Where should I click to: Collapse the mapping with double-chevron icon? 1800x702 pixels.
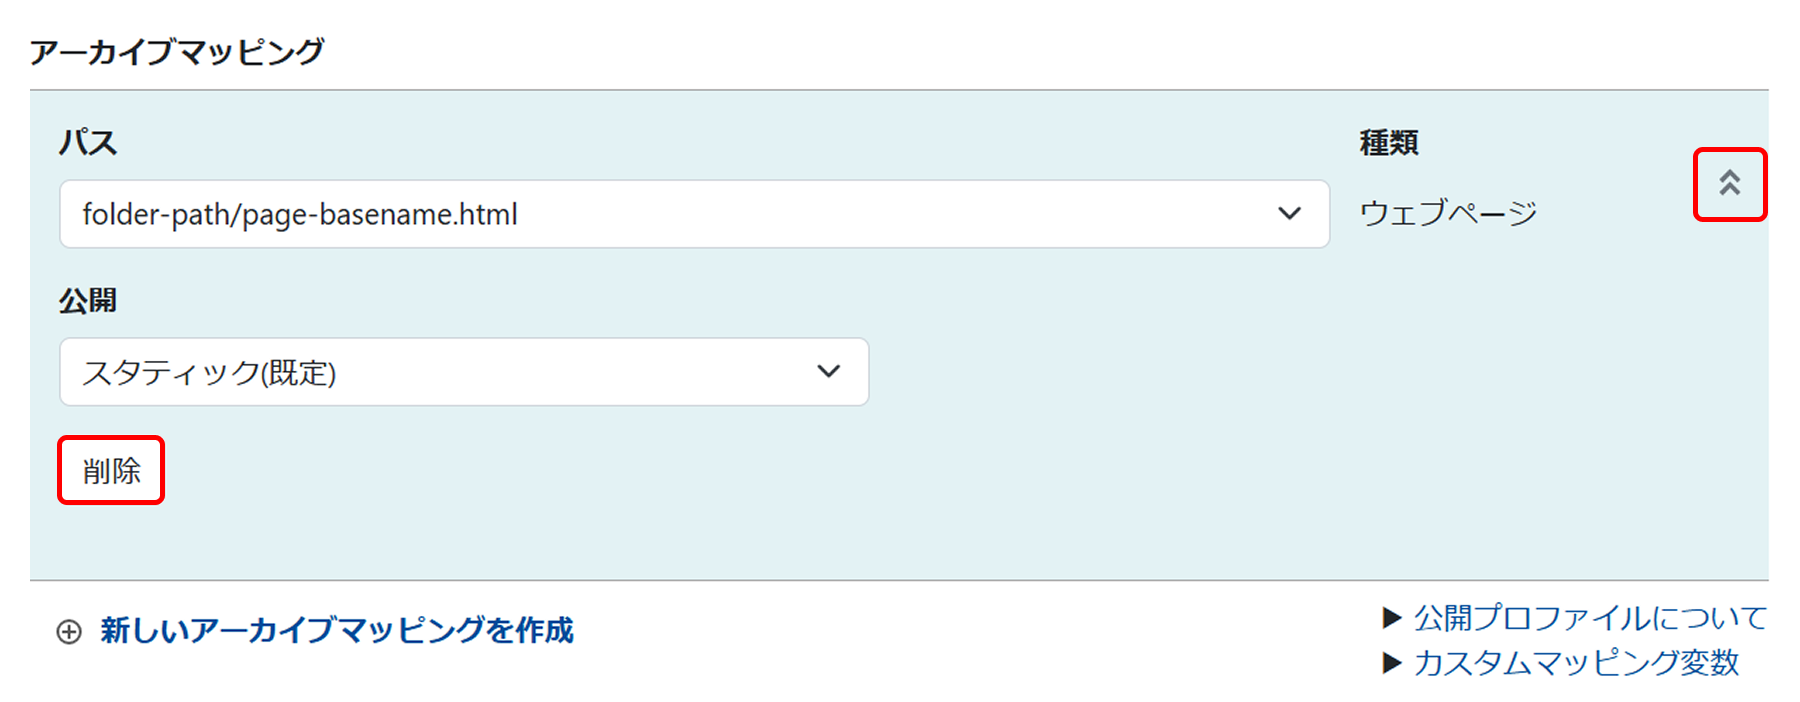[x=1729, y=184]
